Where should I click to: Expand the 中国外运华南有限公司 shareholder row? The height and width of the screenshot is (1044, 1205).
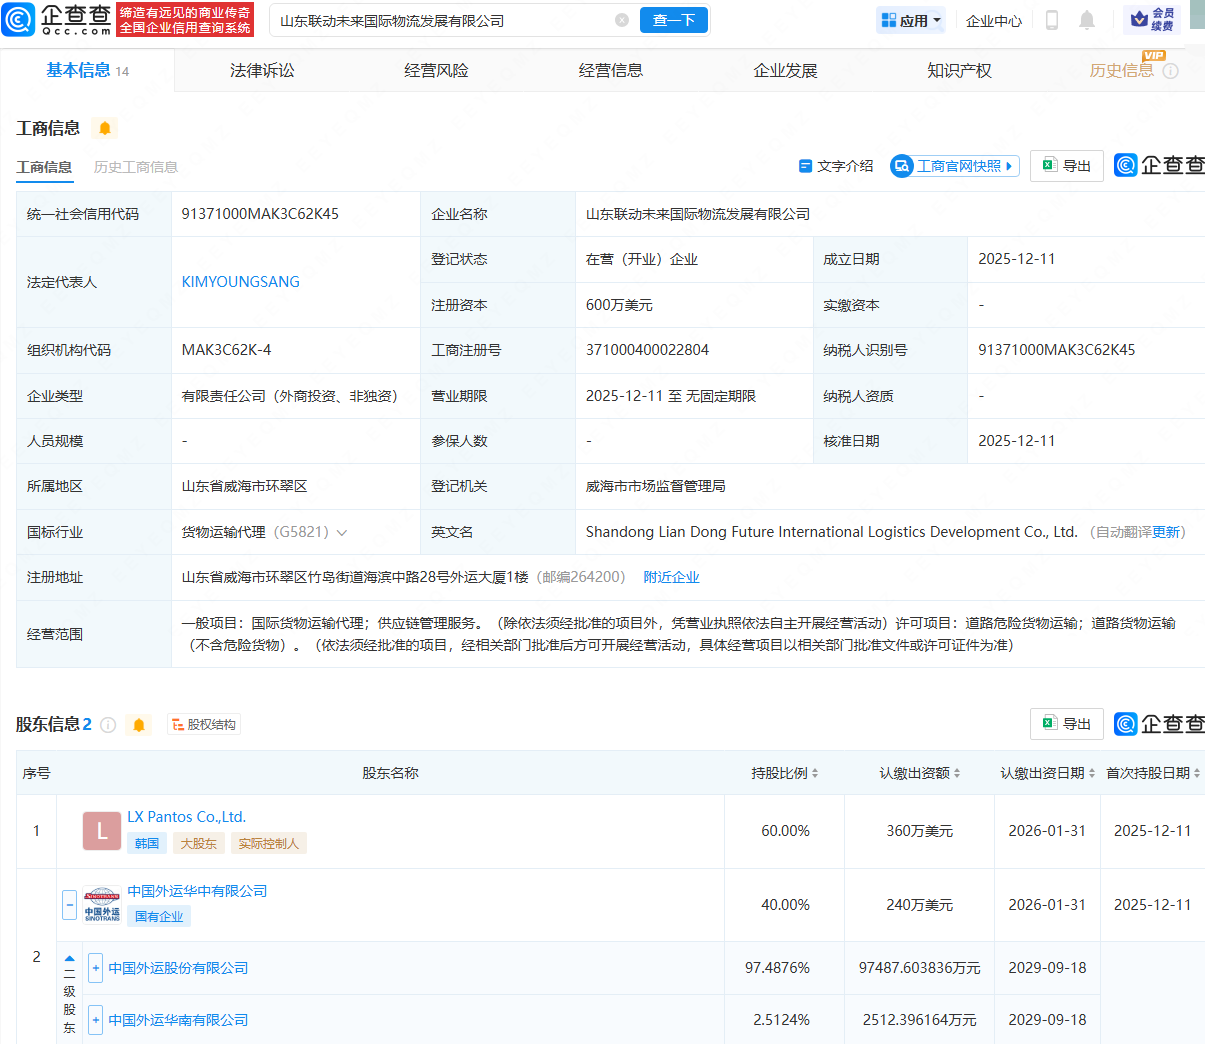96,1020
